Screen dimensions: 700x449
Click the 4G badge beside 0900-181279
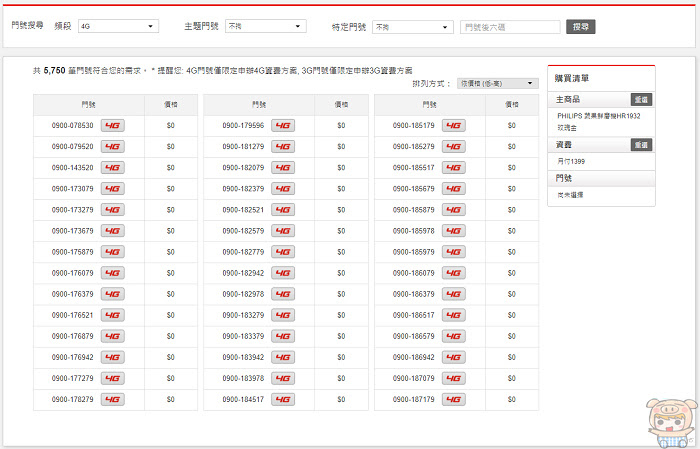[283, 146]
